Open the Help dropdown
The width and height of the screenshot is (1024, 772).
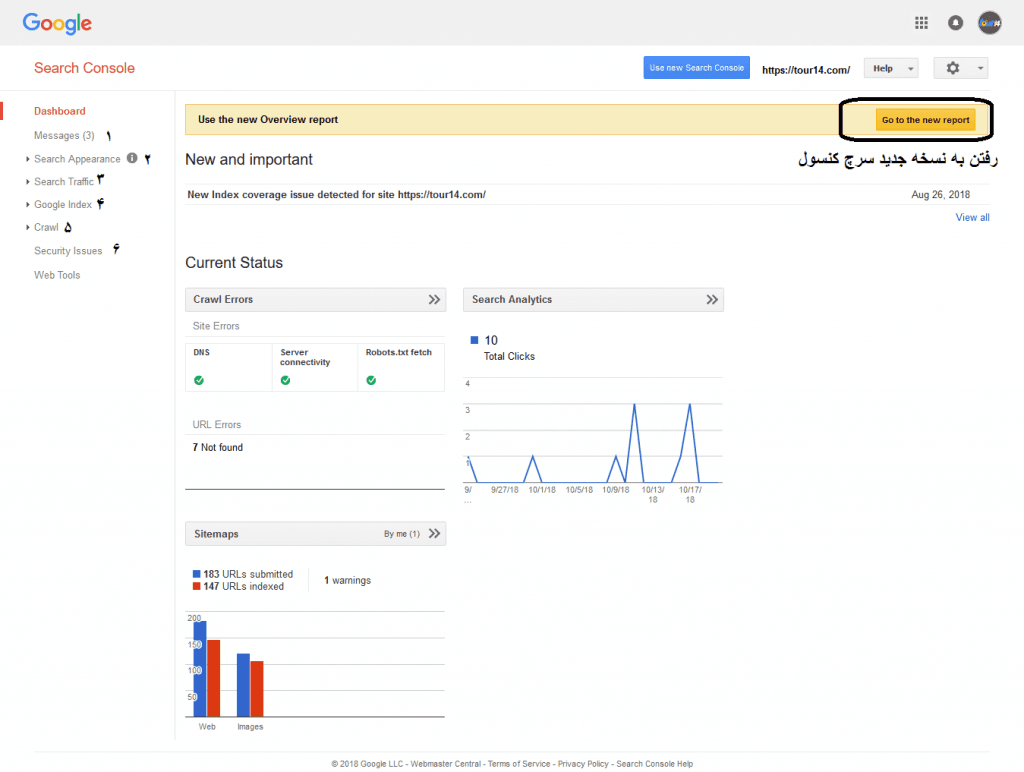[891, 68]
